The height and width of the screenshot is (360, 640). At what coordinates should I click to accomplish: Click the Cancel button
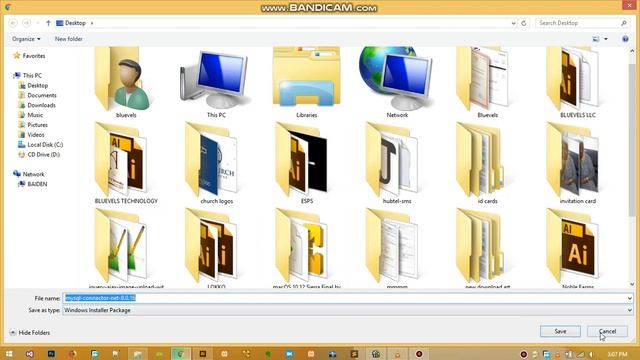pos(607,331)
